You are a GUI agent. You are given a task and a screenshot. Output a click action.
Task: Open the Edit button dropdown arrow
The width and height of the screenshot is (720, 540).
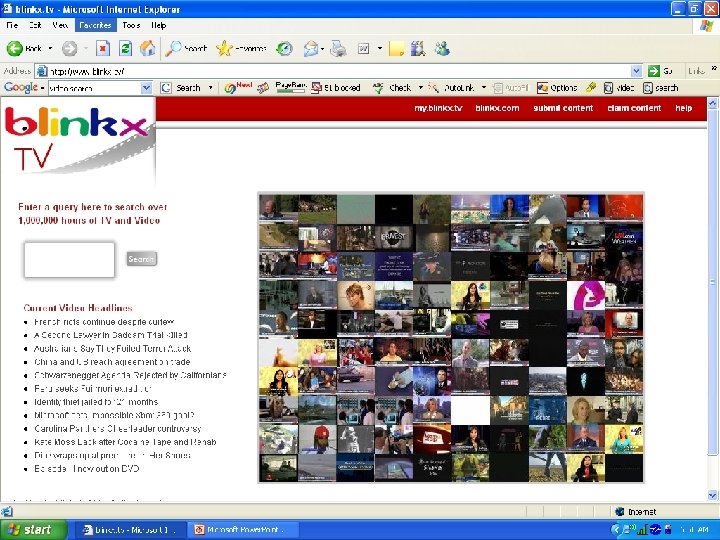(x=380, y=48)
